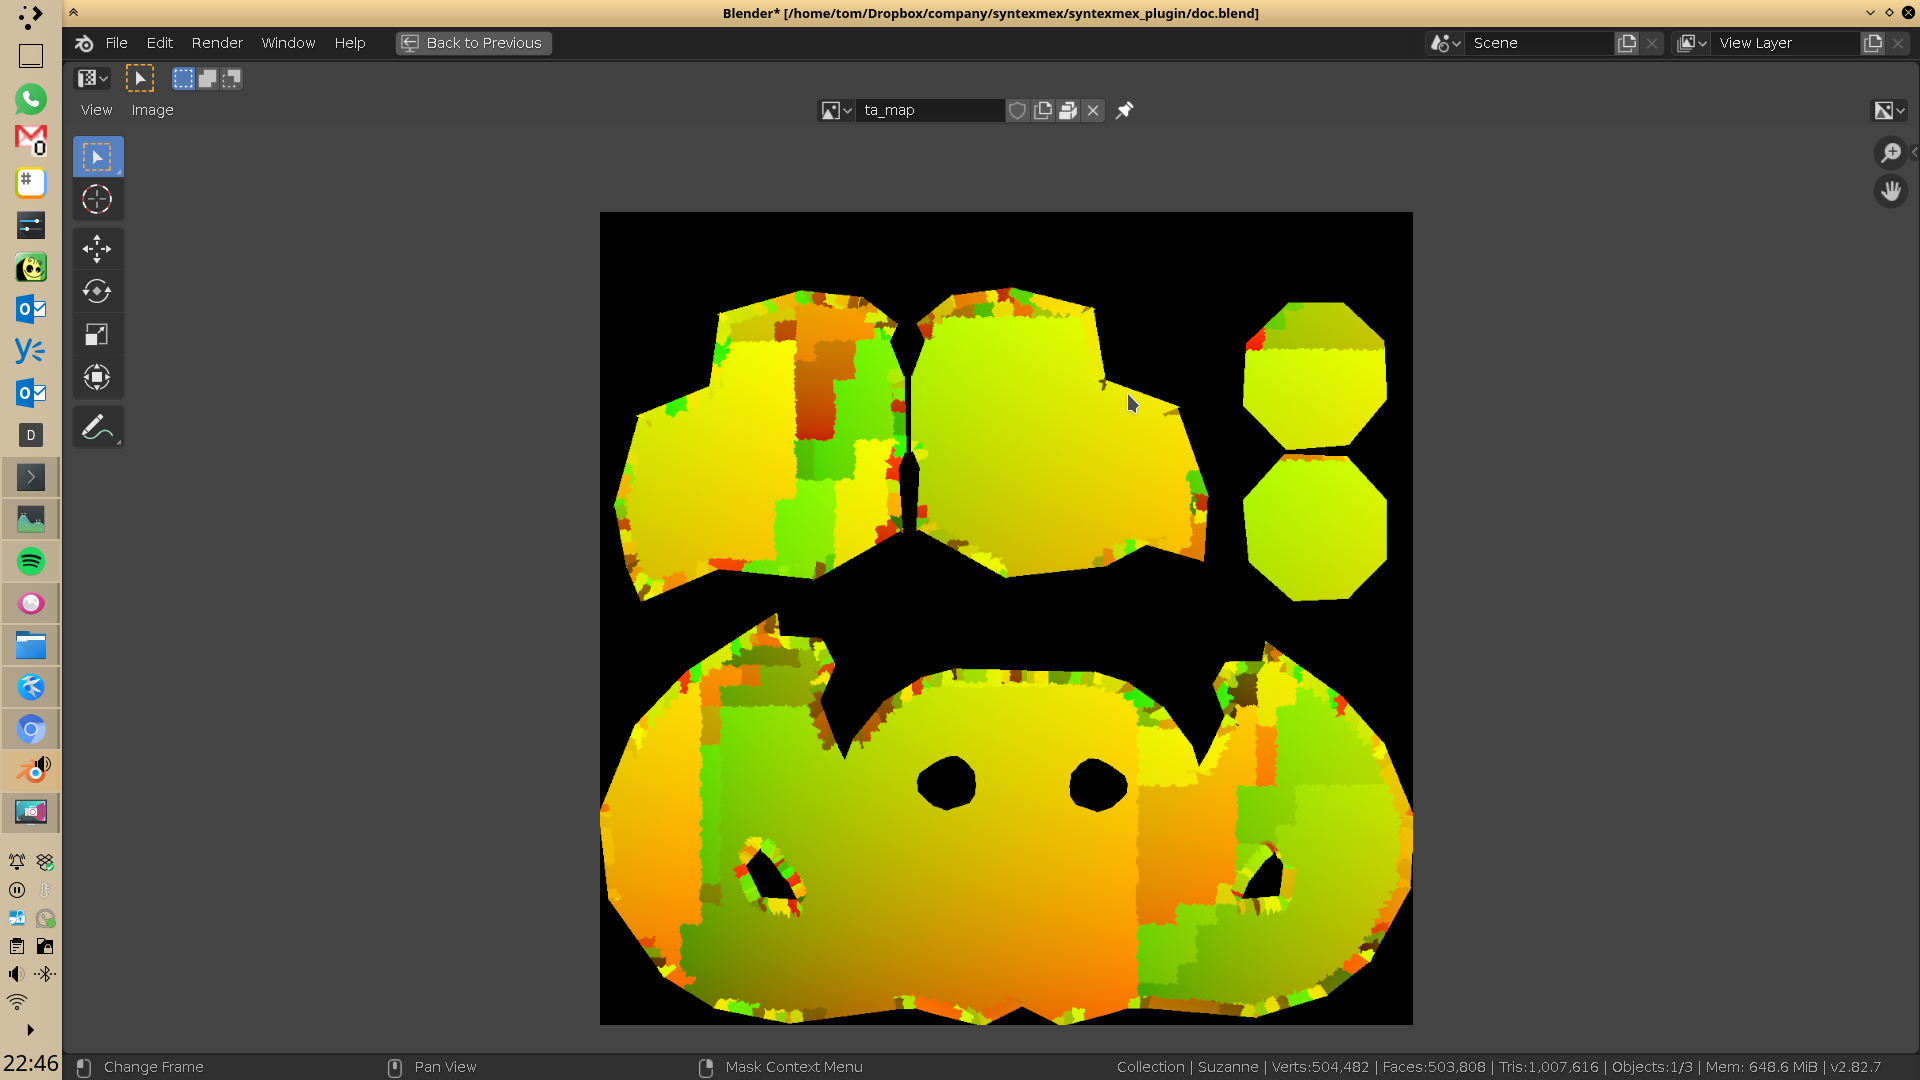
Task: Open the View menu in image editor
Action: pyautogui.click(x=97, y=110)
